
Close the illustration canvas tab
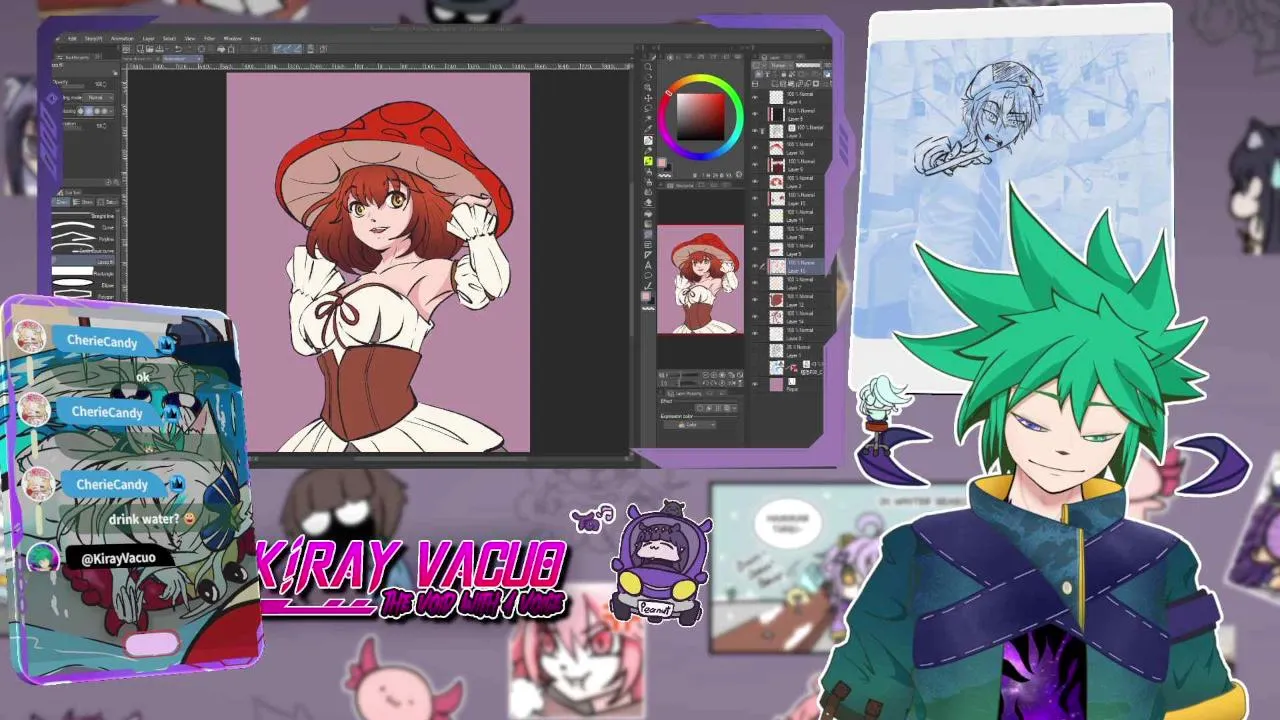click(x=199, y=59)
